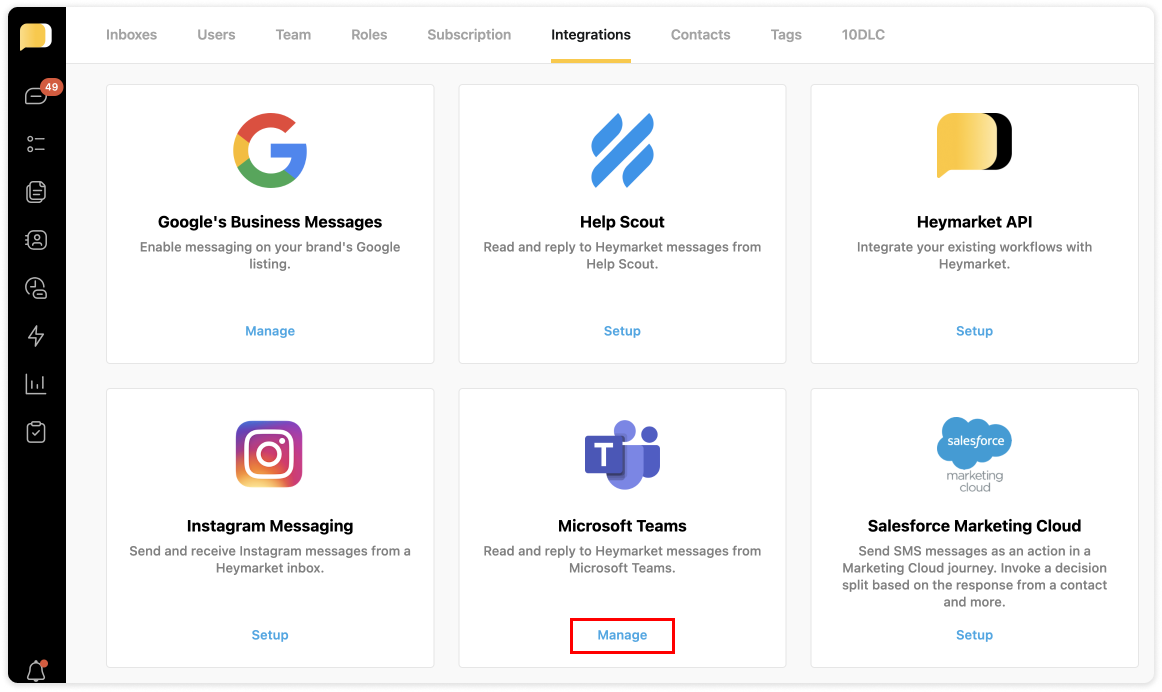Screen dimensions: 1162x692
Task: Click the "Help Scout" card title
Action: coord(622,222)
